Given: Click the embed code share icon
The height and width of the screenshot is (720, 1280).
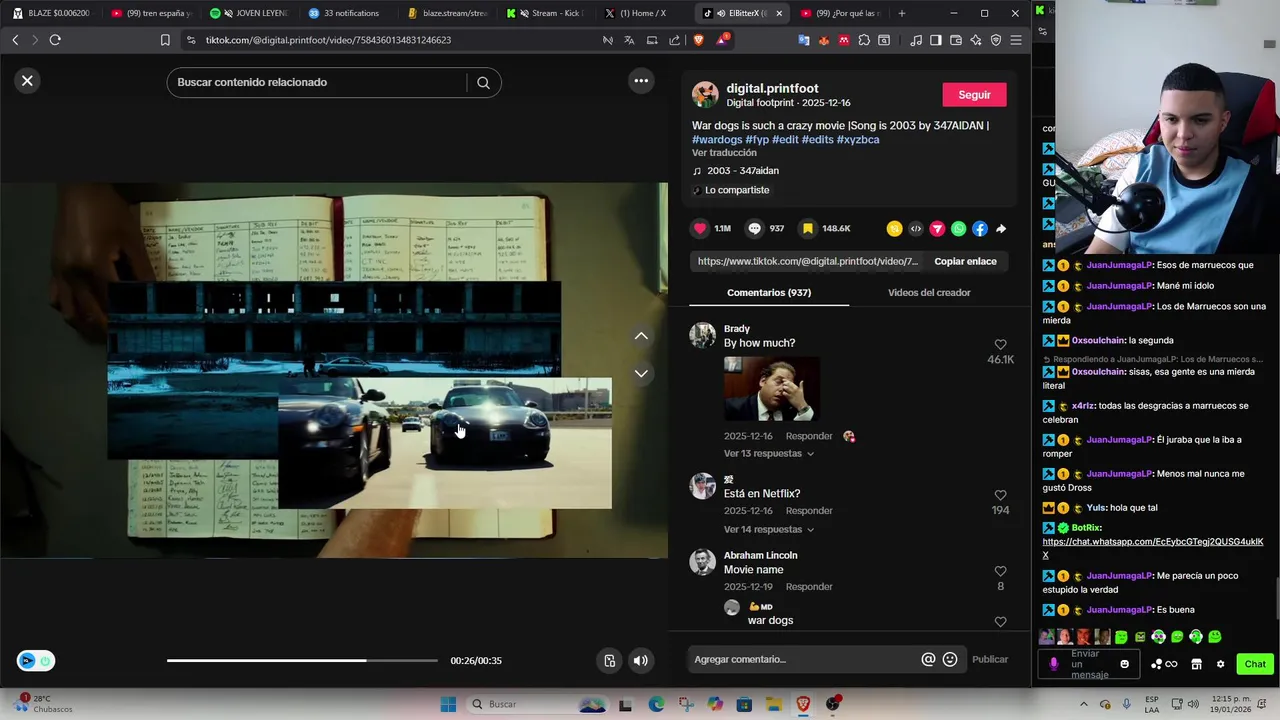Looking at the screenshot, I should 916,229.
